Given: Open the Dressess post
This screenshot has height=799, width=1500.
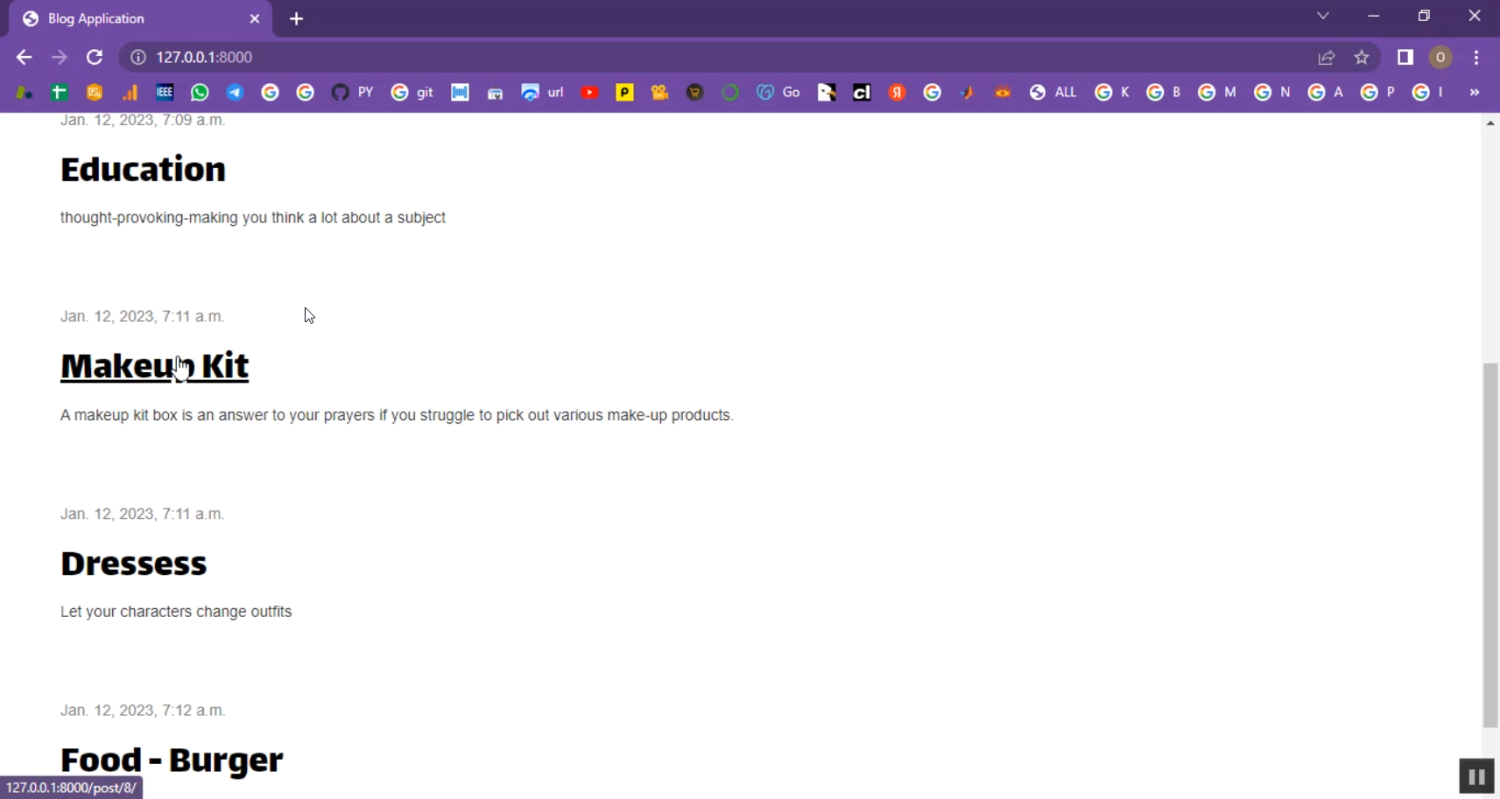Looking at the screenshot, I should 133,563.
